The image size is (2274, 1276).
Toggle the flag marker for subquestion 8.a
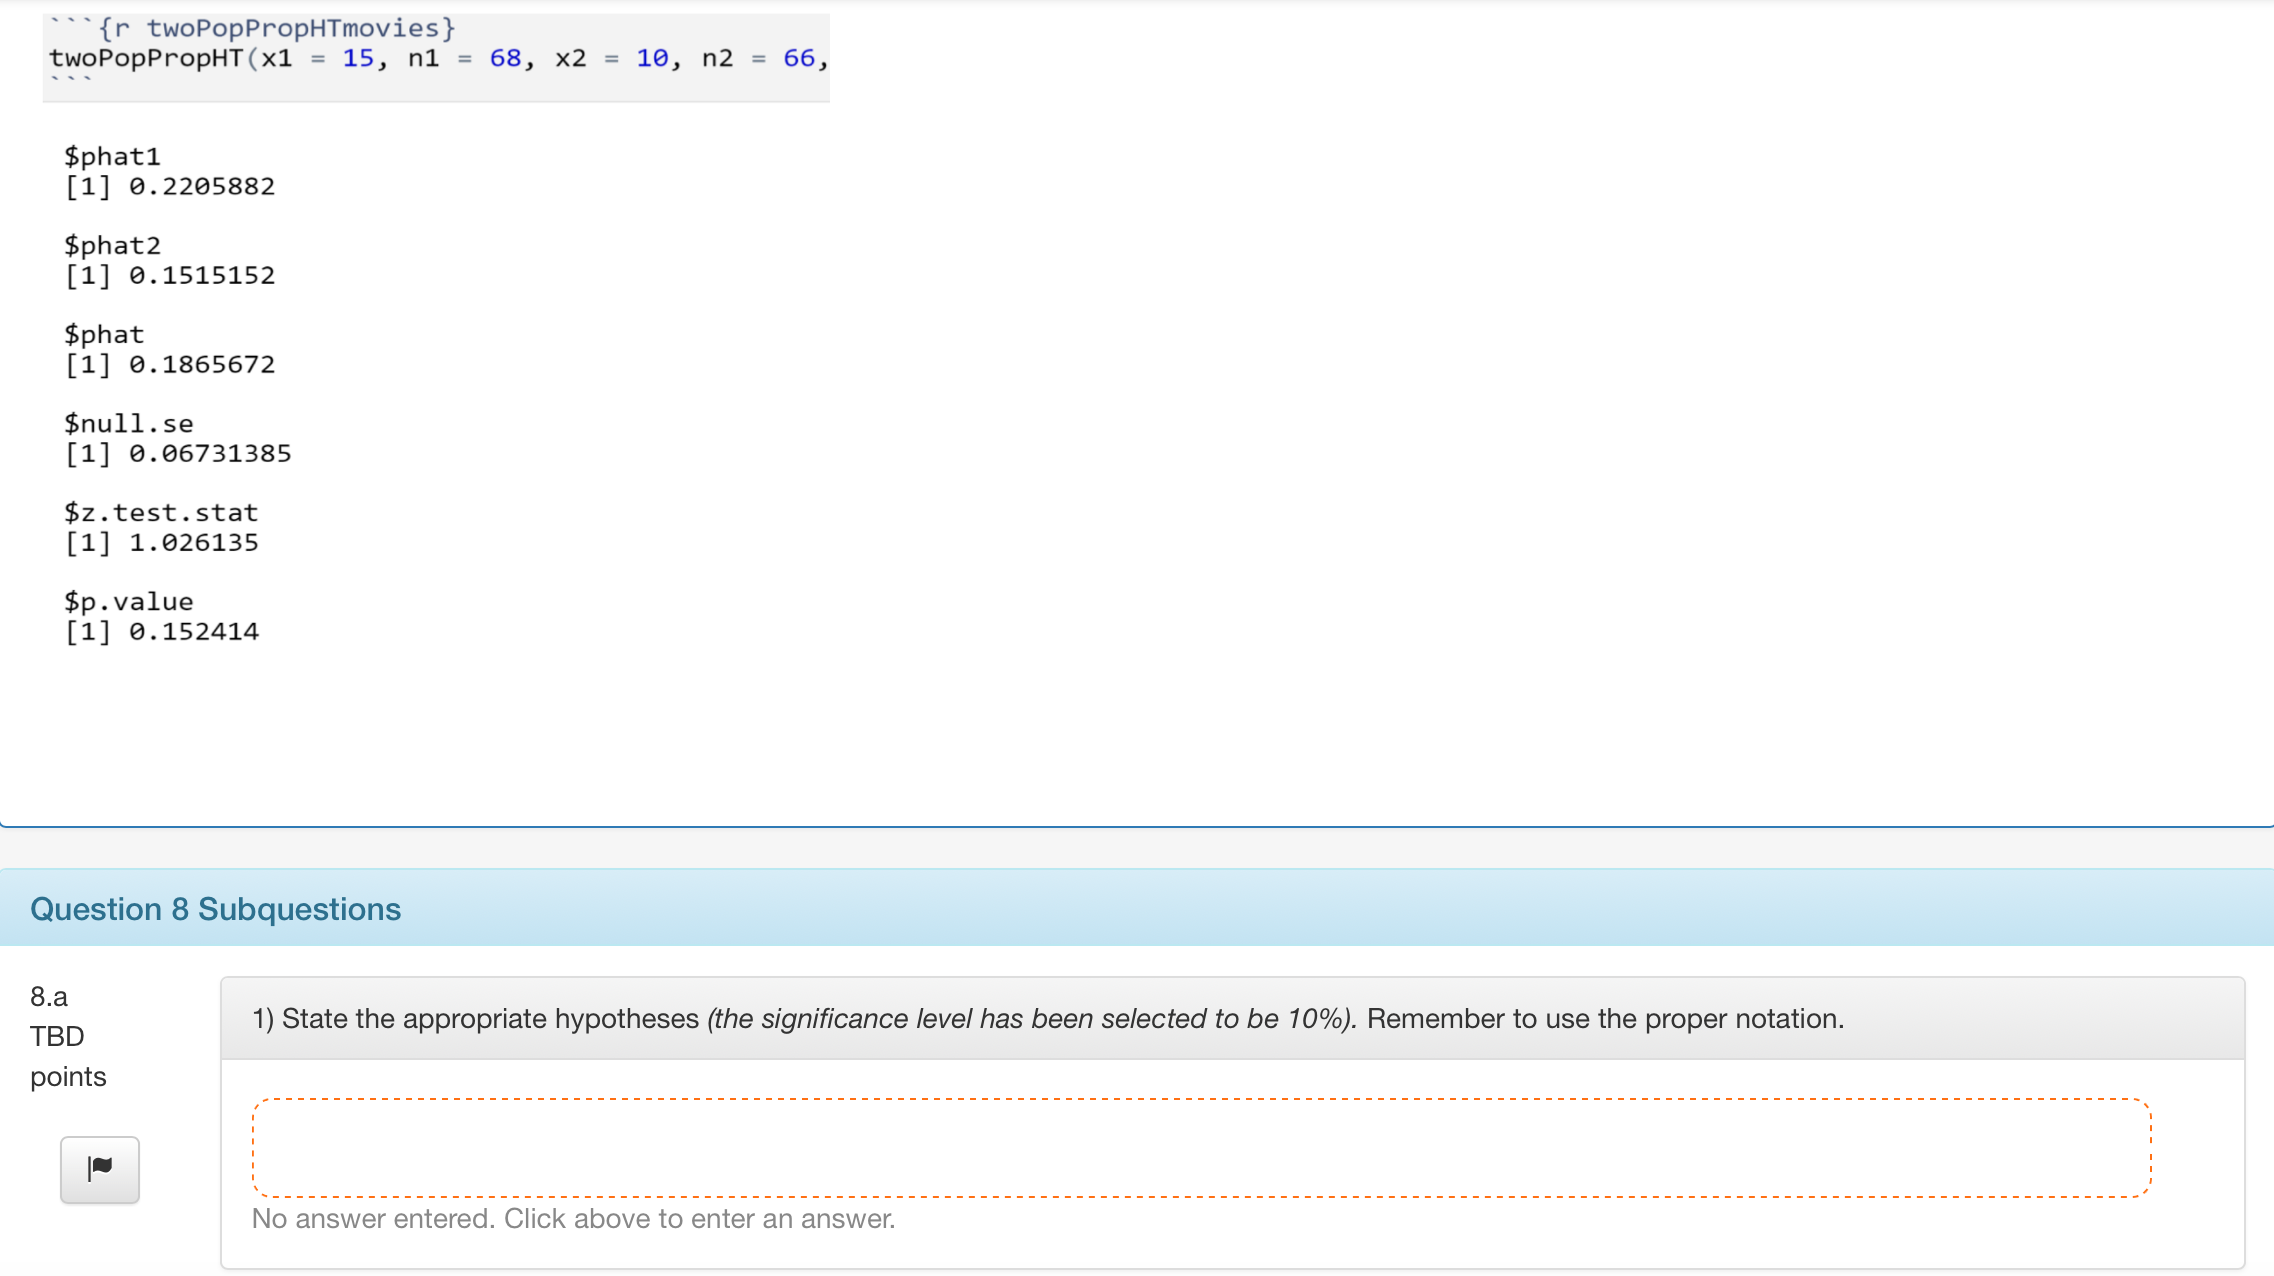[x=98, y=1169]
